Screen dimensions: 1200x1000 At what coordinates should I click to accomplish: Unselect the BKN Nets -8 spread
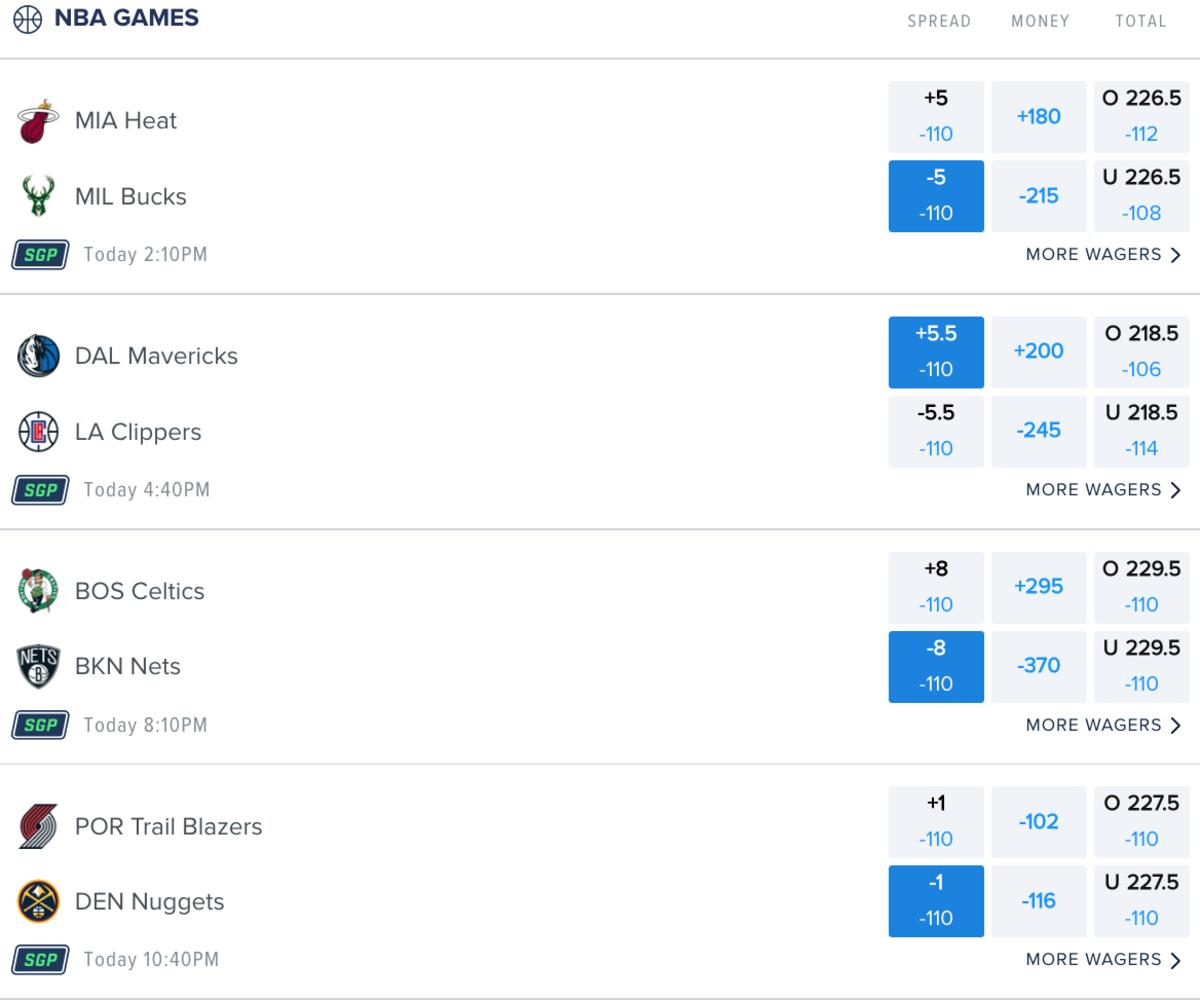coord(936,667)
